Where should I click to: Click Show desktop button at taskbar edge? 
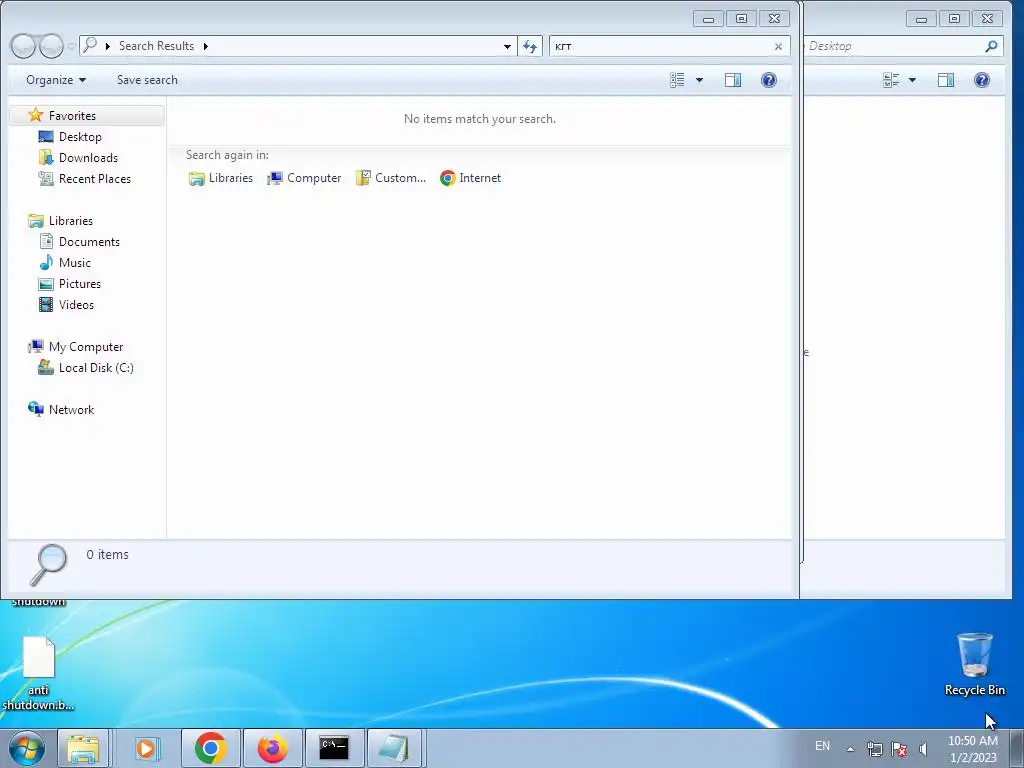[1016, 748]
